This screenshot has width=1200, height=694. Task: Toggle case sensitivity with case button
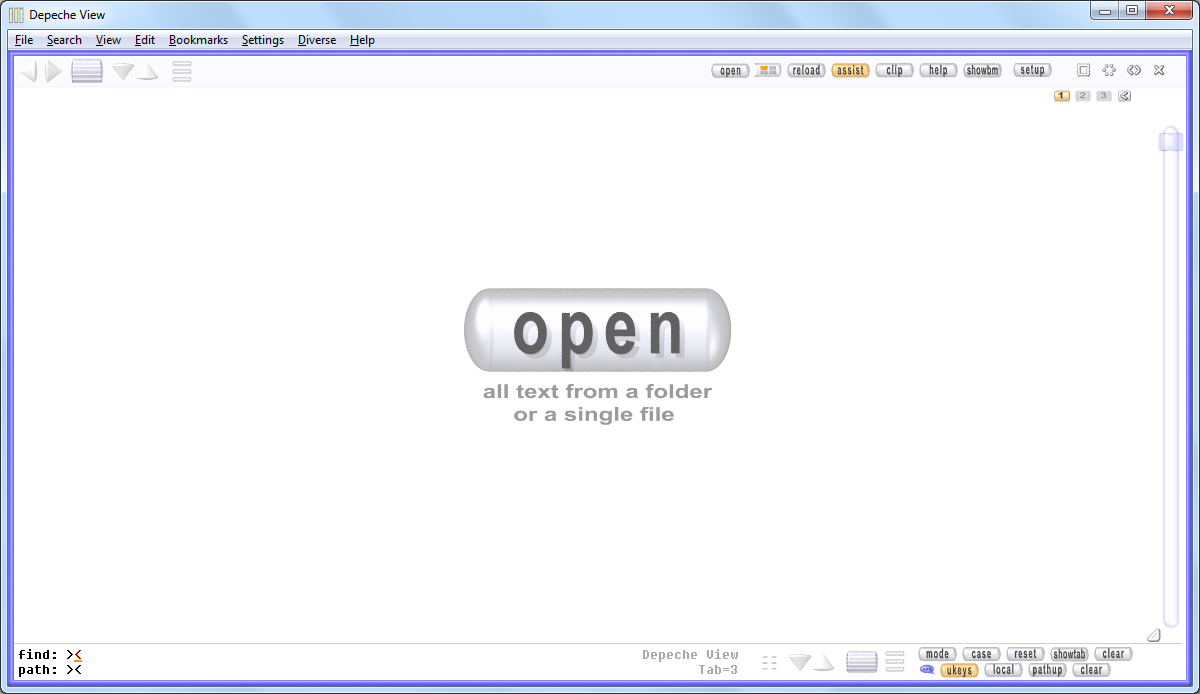click(x=981, y=654)
